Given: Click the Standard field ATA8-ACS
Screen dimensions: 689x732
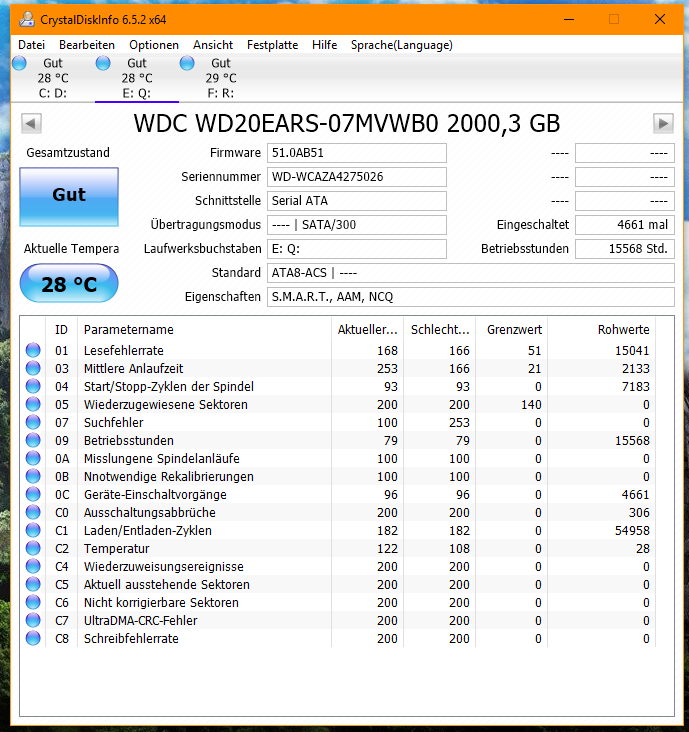Looking at the screenshot, I should click(471, 273).
